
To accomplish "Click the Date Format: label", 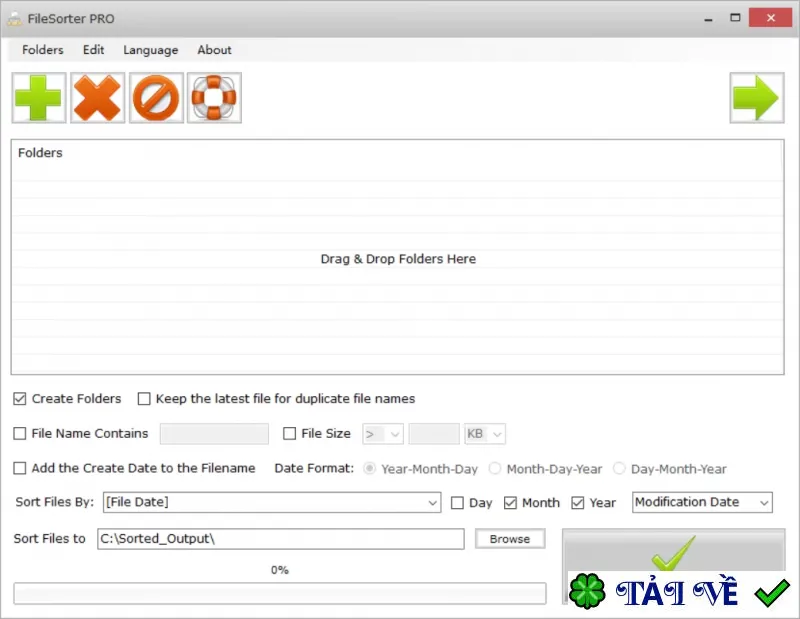I will [x=314, y=468].
